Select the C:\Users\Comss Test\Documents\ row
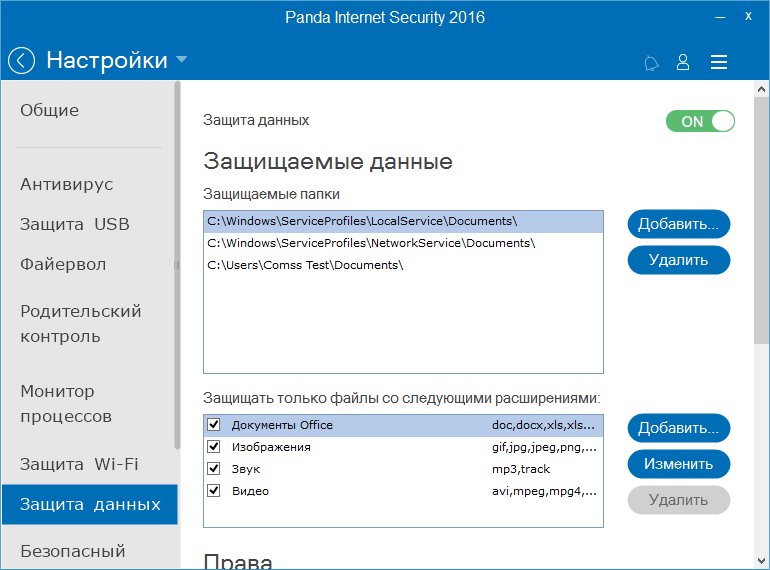The height and width of the screenshot is (570, 770). click(403, 265)
